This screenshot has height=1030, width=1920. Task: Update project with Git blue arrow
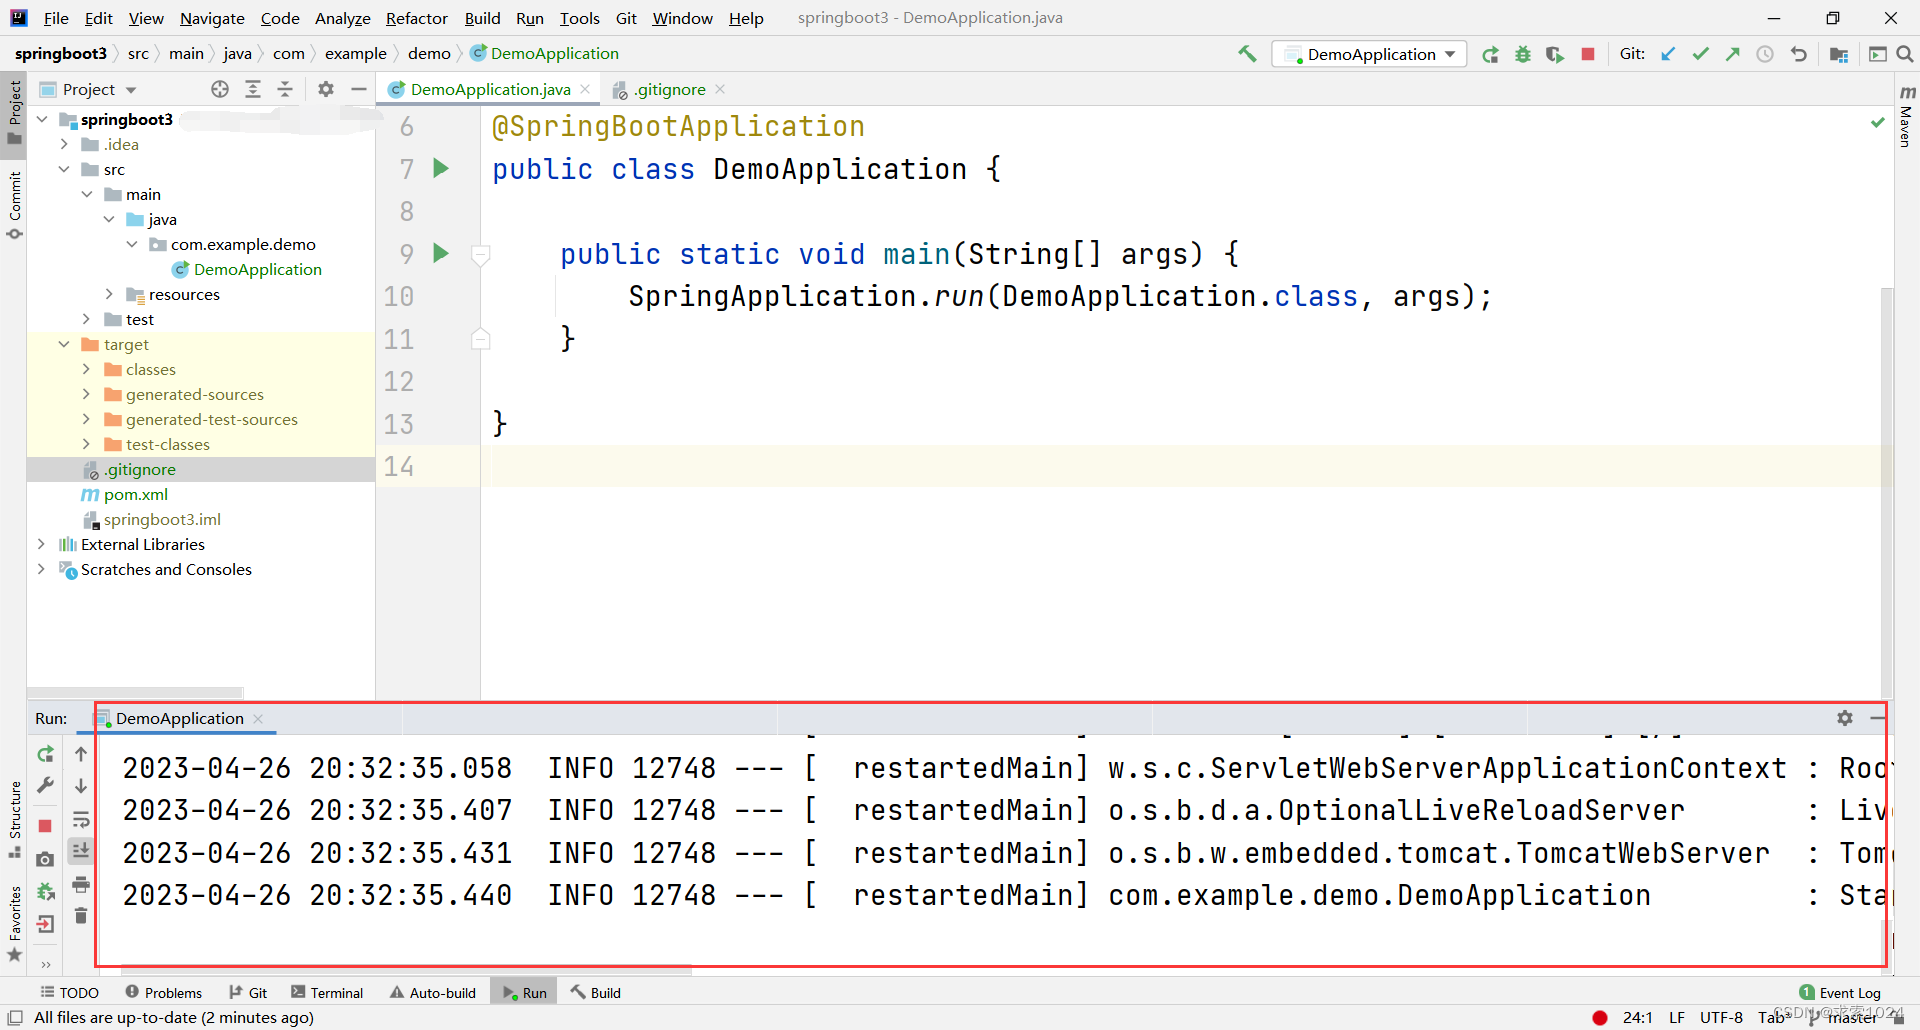(x=1668, y=54)
